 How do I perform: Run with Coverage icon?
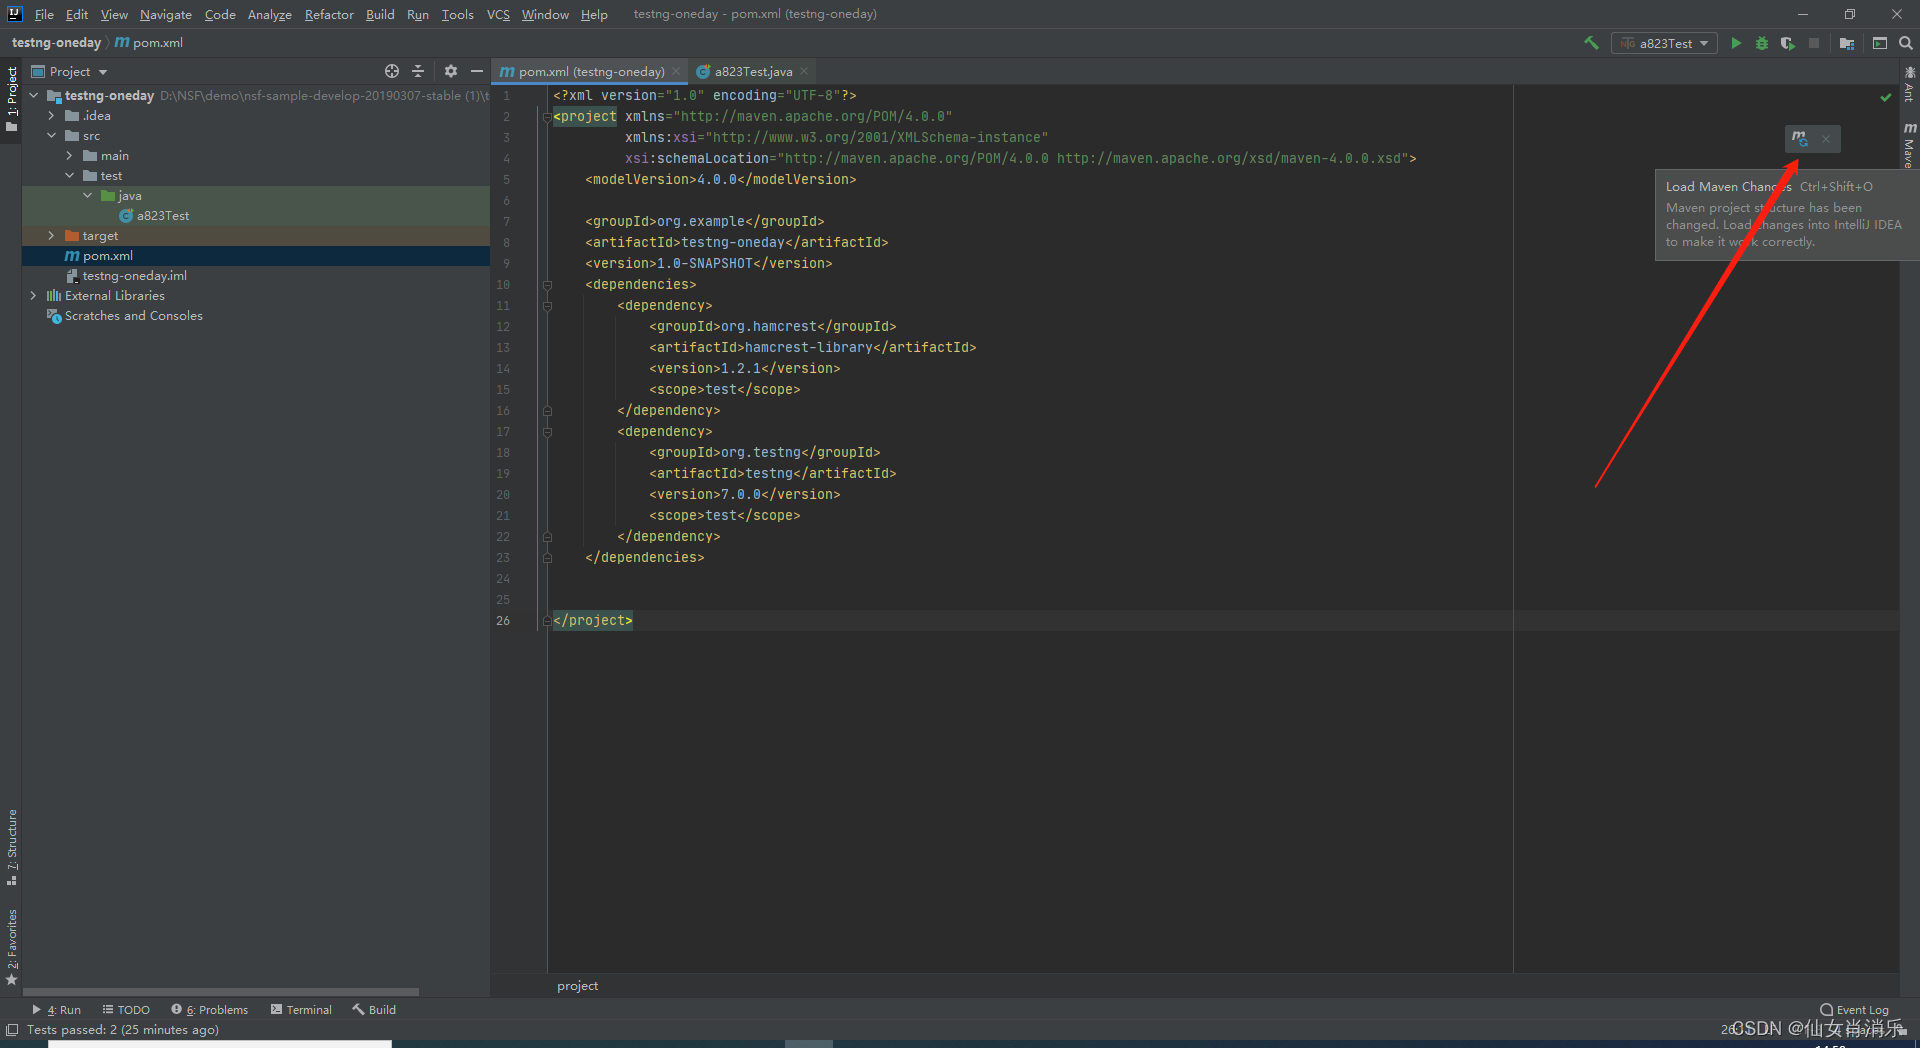tap(1788, 43)
